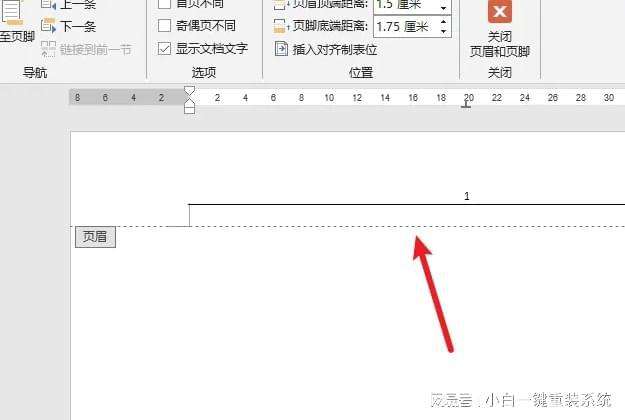625x420 pixels.
Task: Click the first-line indent marker on ruler
Action: click(189, 91)
